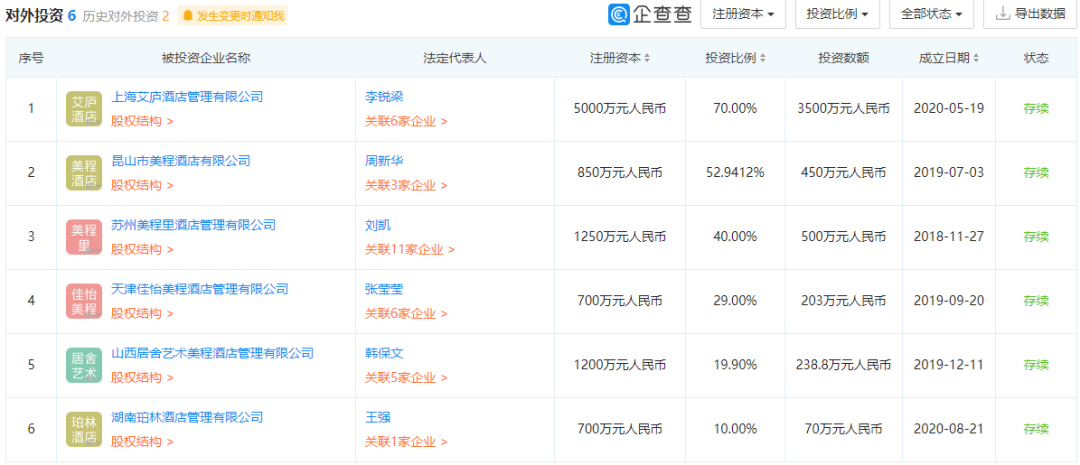
Task: Enable 发生变更时通知我 notification
Action: [232, 15]
